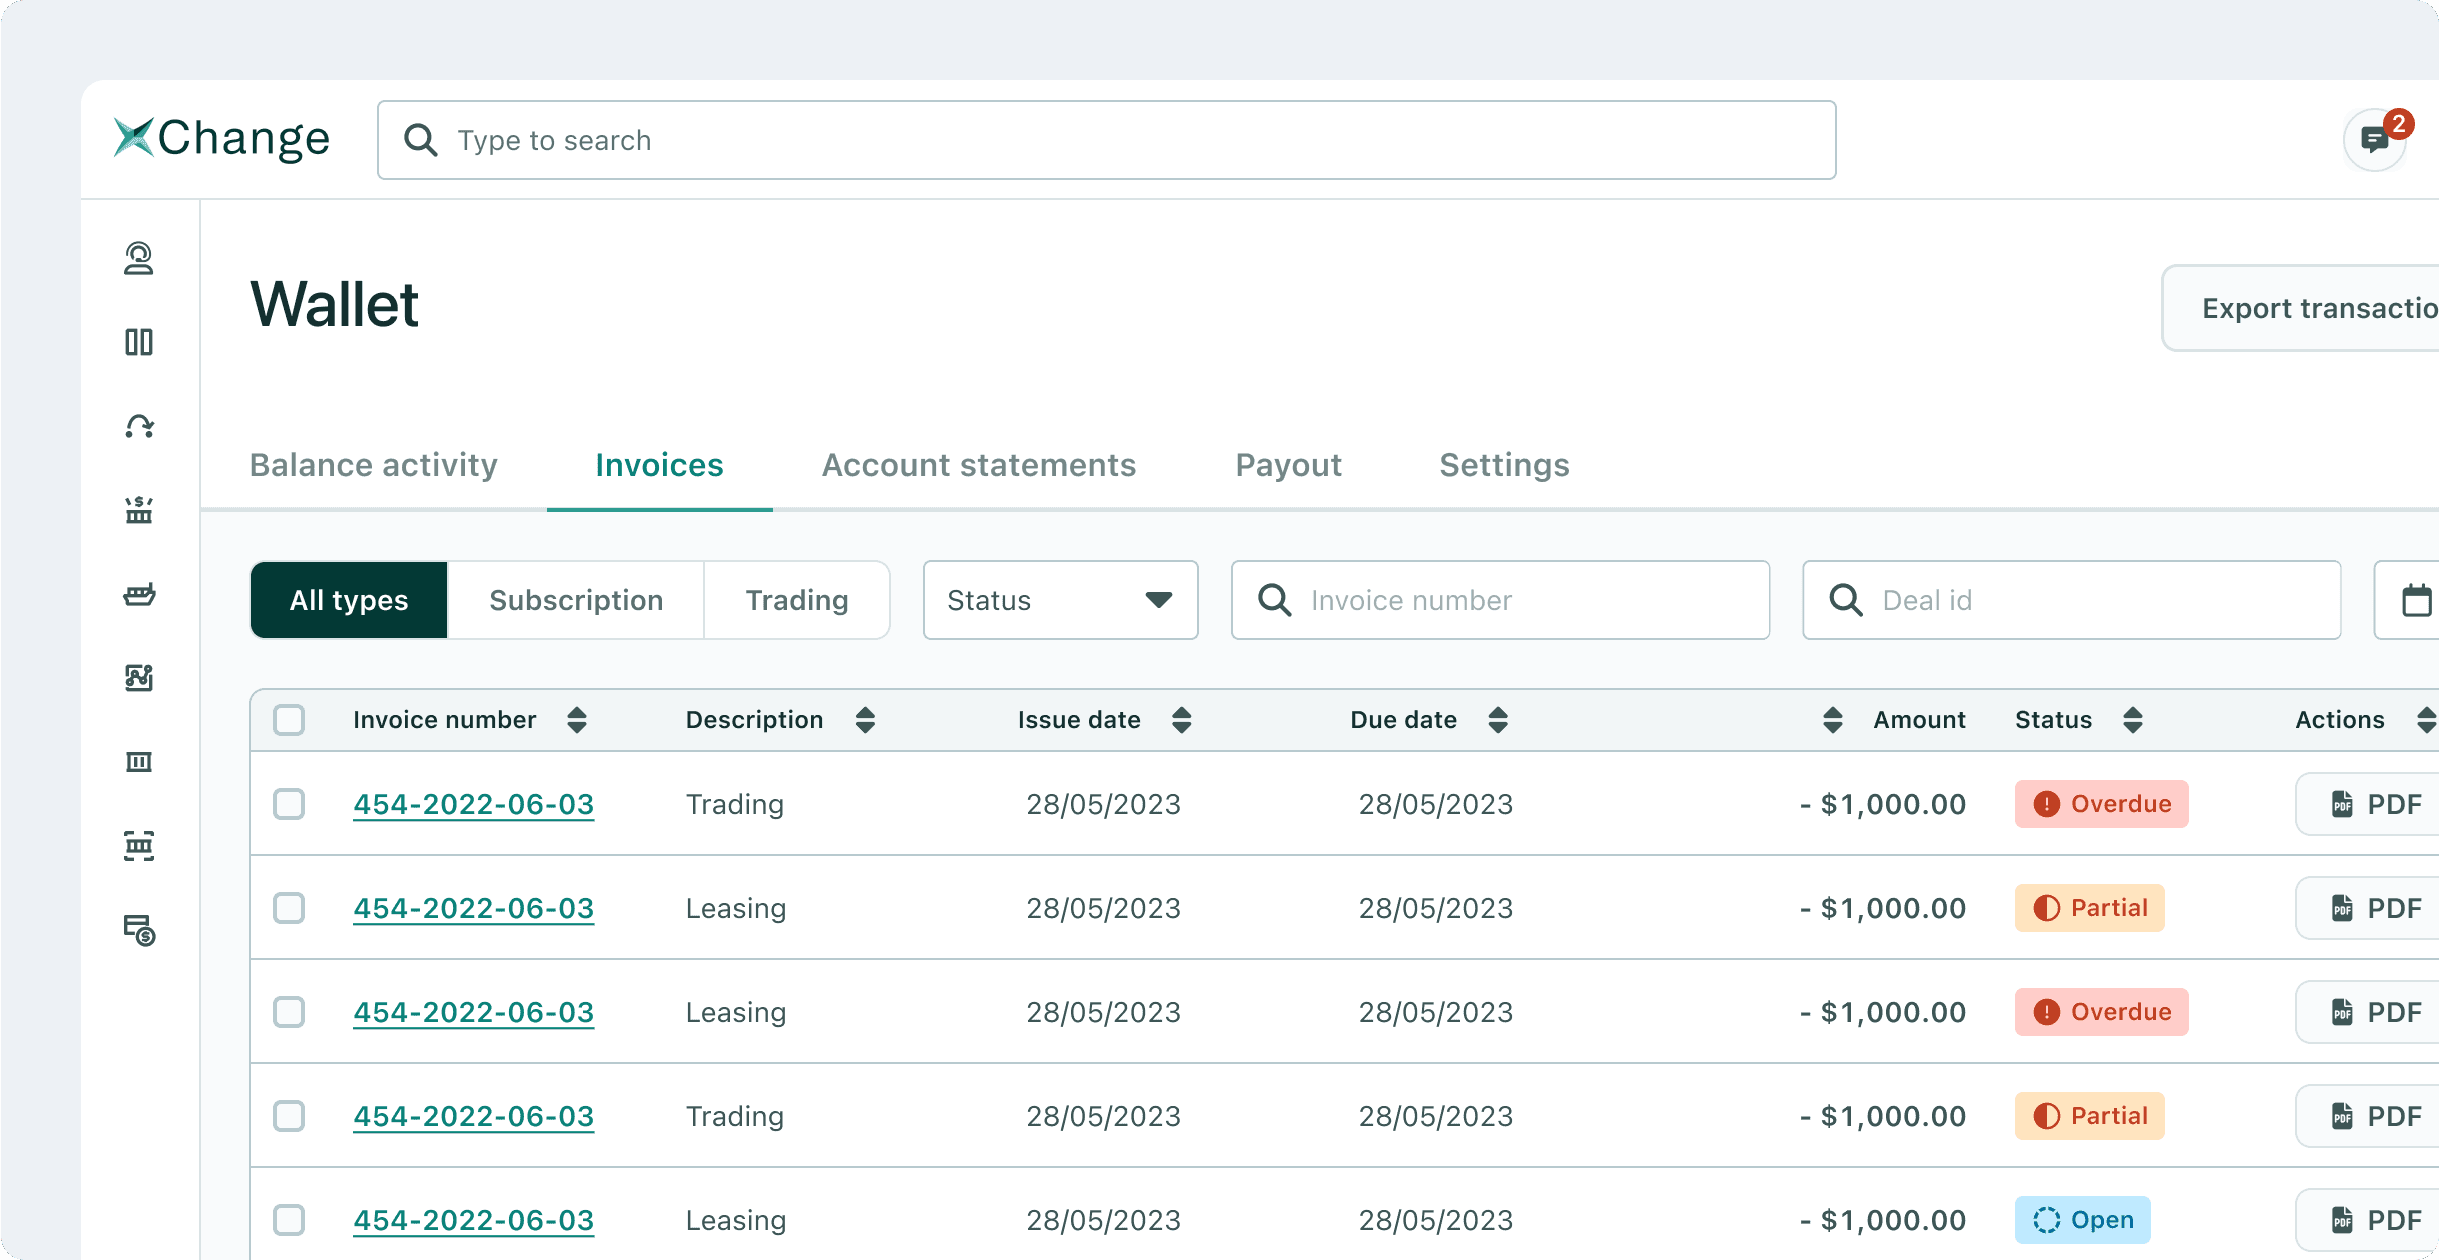The width and height of the screenshot is (2439, 1260).
Task: Click the Overdue status badge in first row
Action: (2101, 804)
